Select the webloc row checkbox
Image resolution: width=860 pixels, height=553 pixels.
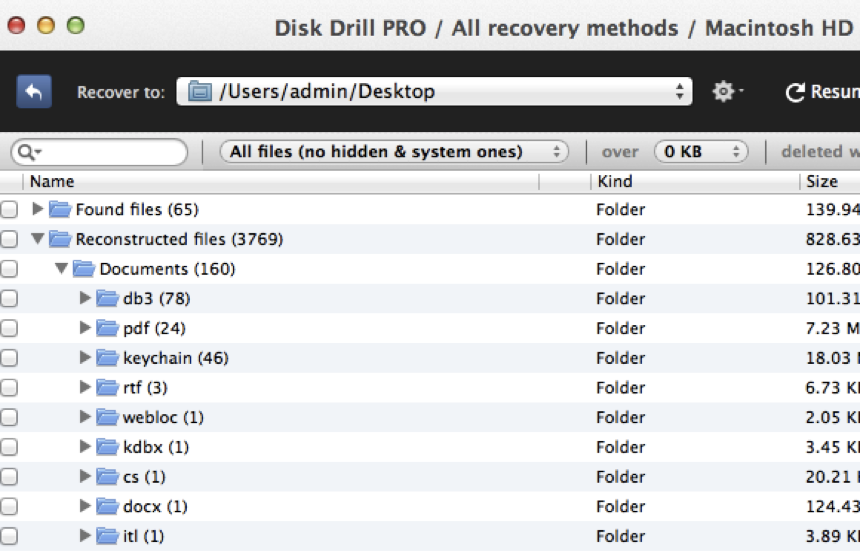click(9, 418)
